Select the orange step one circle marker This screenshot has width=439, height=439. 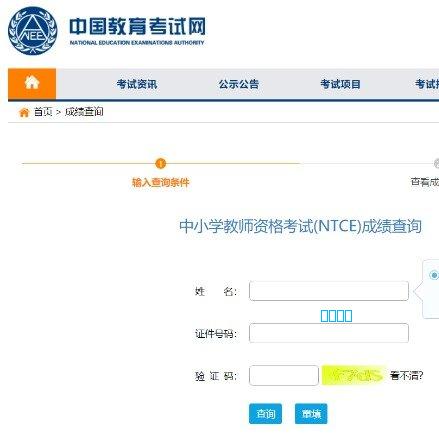(161, 163)
